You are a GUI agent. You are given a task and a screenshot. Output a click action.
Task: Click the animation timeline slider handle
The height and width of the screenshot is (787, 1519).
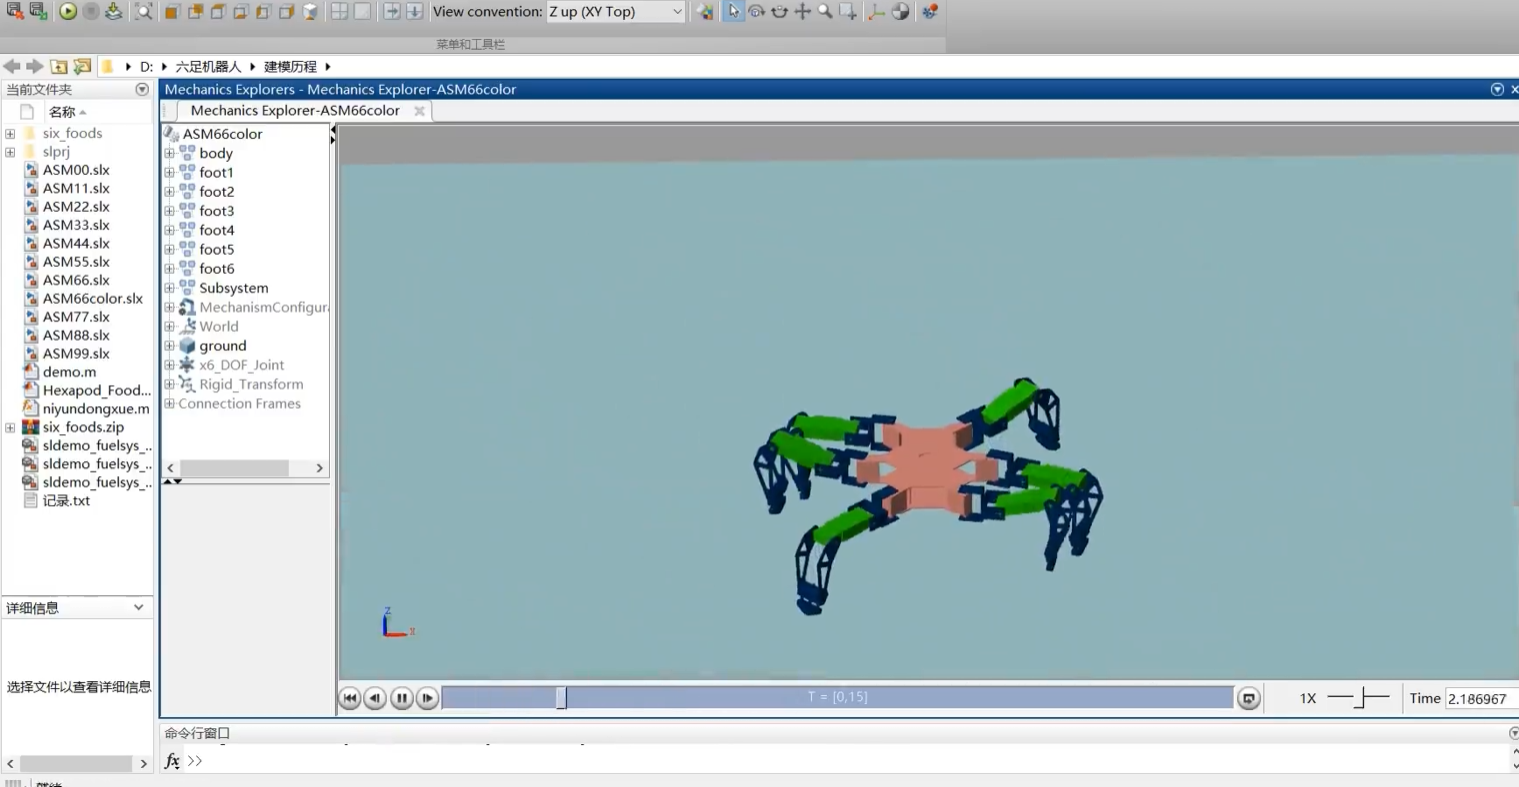click(x=561, y=698)
